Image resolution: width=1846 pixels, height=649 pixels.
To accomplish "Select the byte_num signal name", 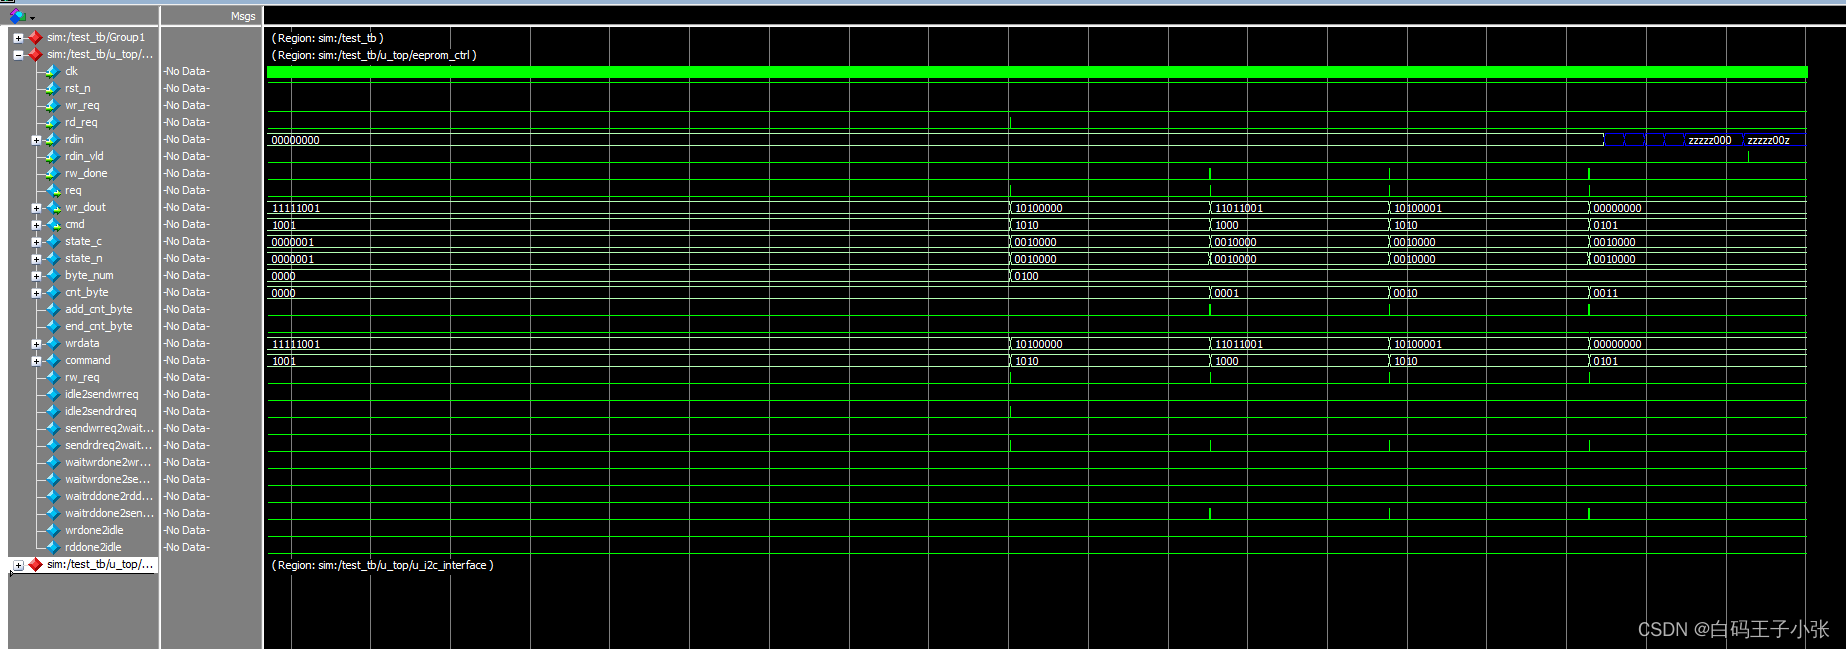I will [x=89, y=275].
